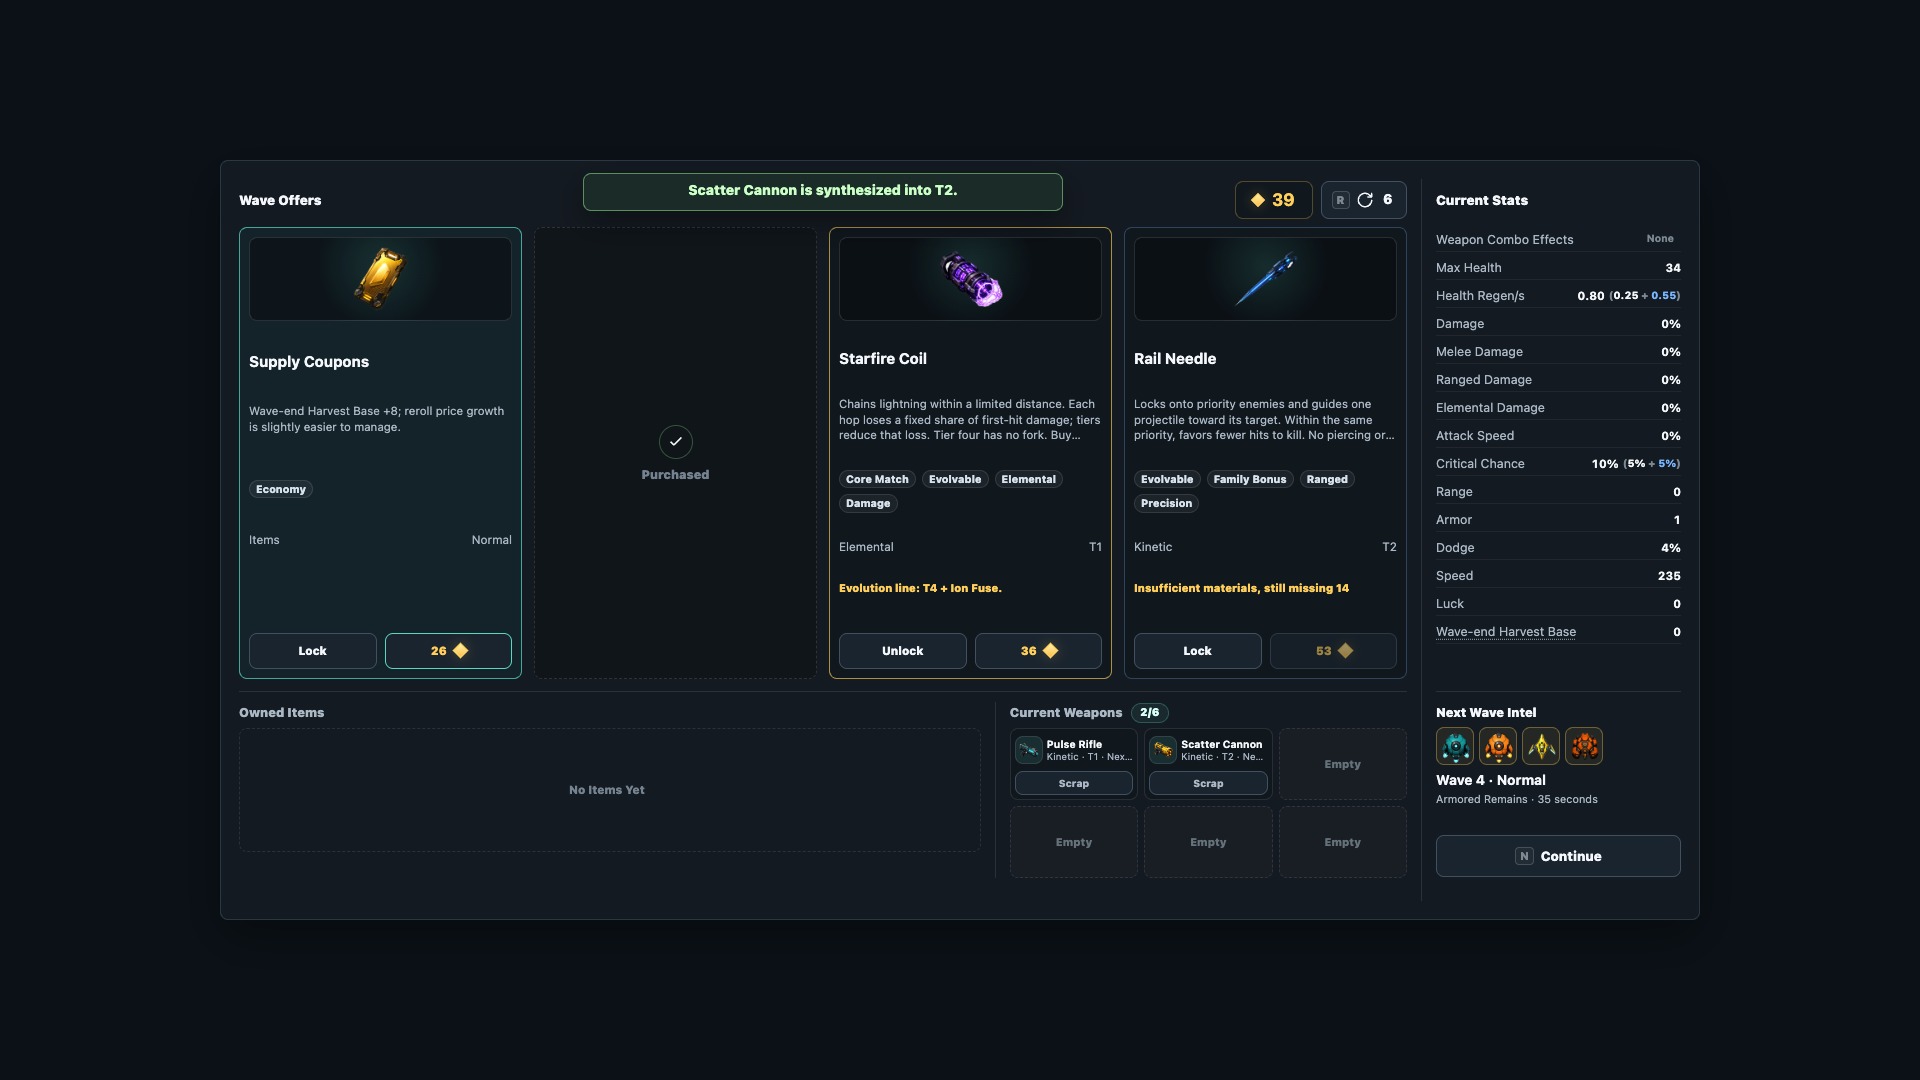
Task: Click the 'Insufficient materials, still missing 14' text
Action: tap(1241, 588)
